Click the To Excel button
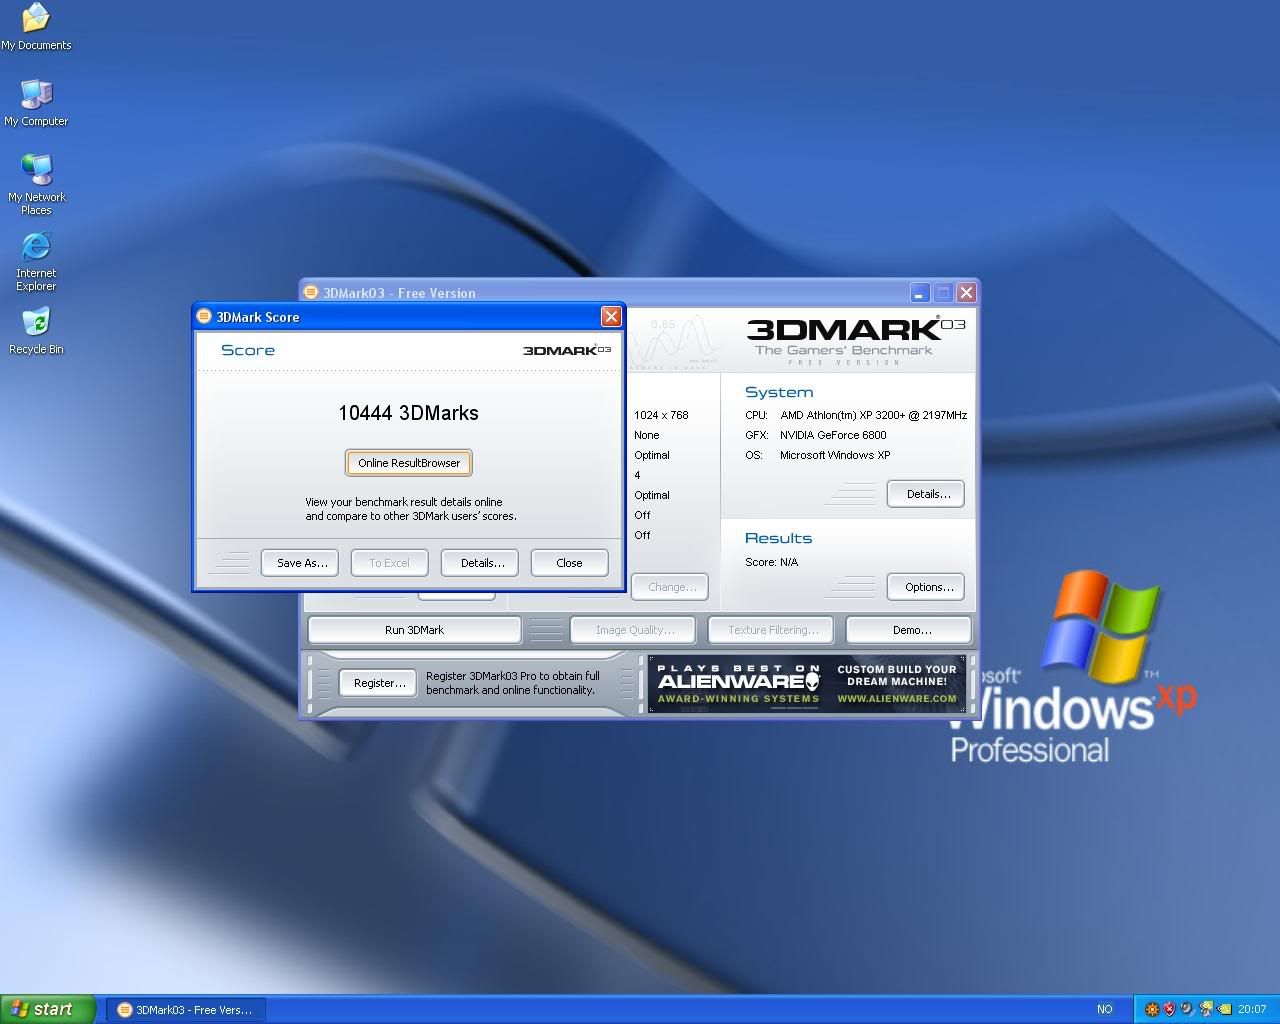The width and height of the screenshot is (1280, 1024). tap(389, 563)
